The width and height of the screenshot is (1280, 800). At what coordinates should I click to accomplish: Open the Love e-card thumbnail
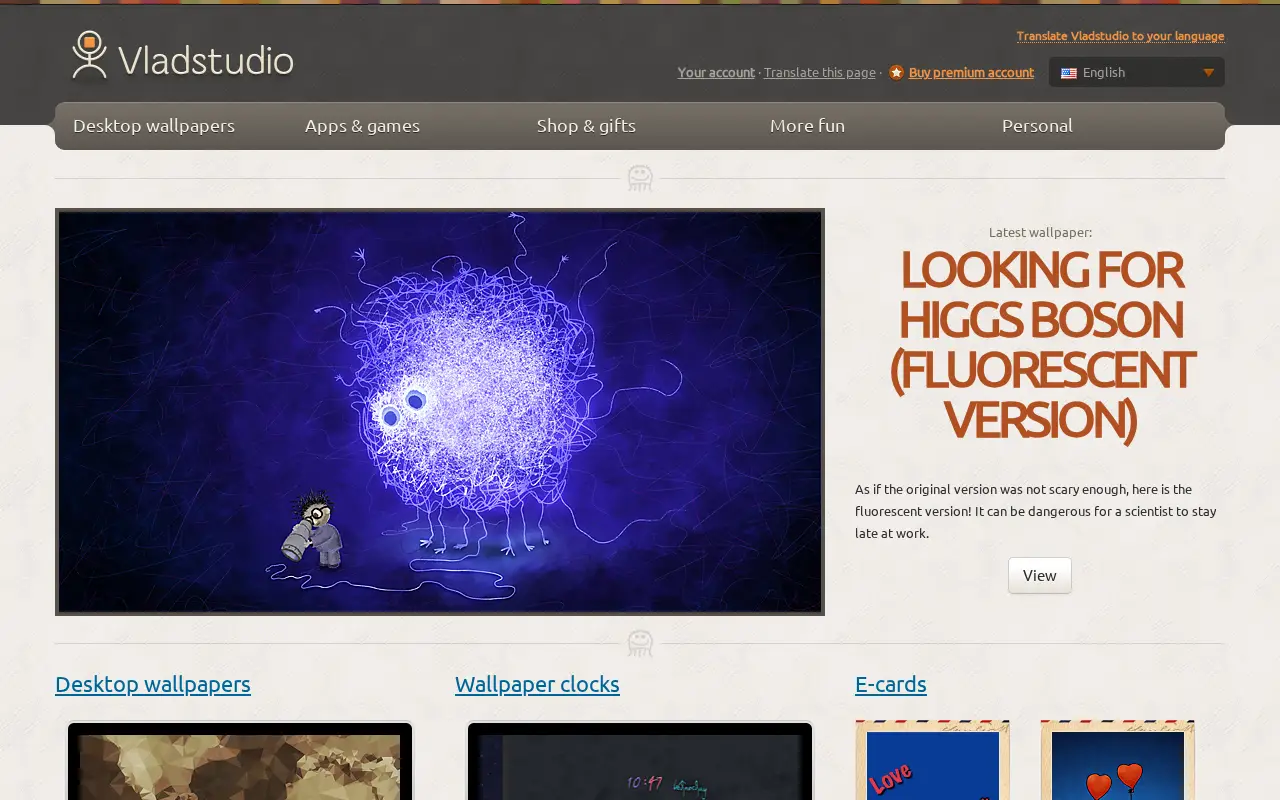click(932, 760)
